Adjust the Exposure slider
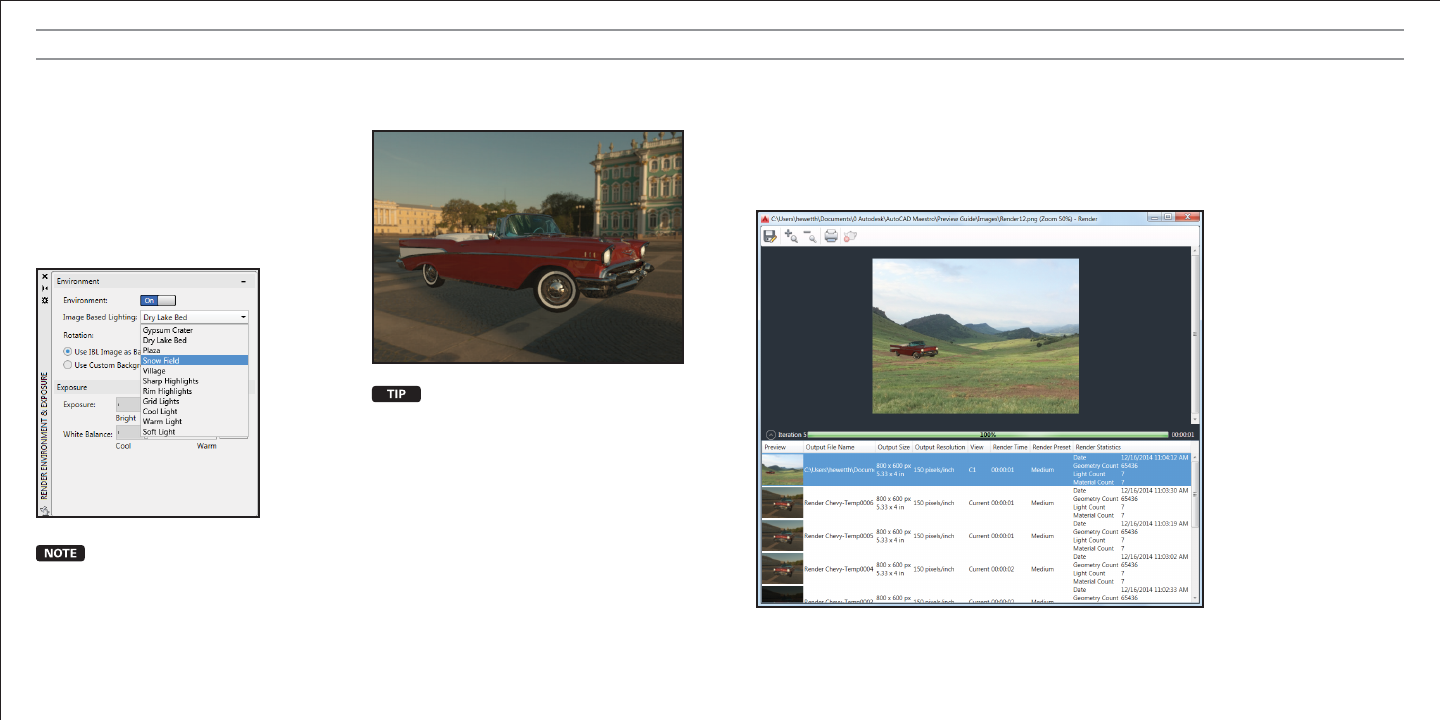 pyautogui.click(x=128, y=404)
